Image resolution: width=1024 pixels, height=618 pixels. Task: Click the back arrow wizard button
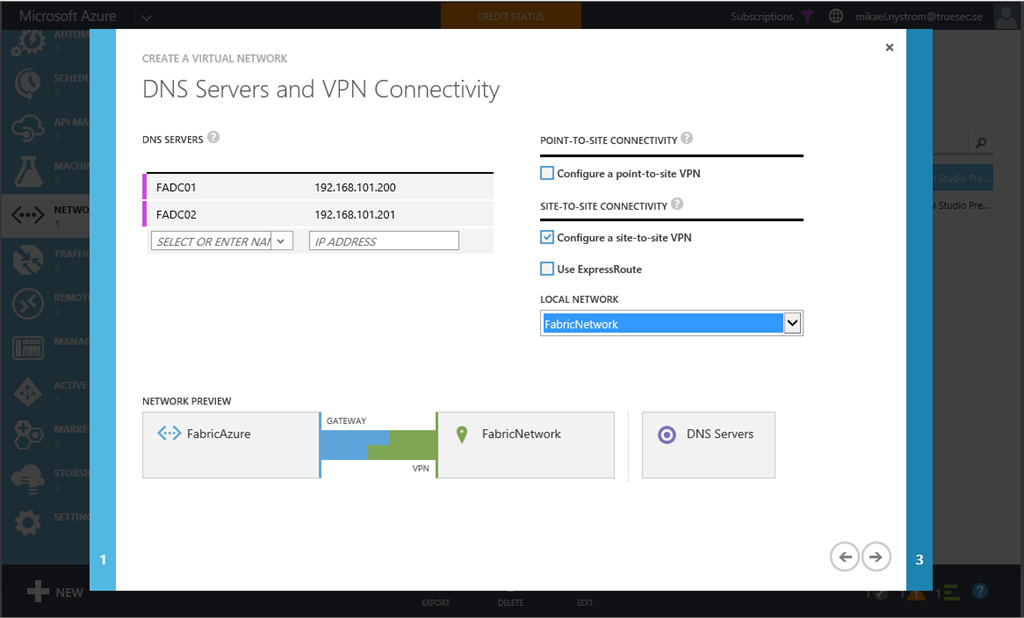[845, 557]
